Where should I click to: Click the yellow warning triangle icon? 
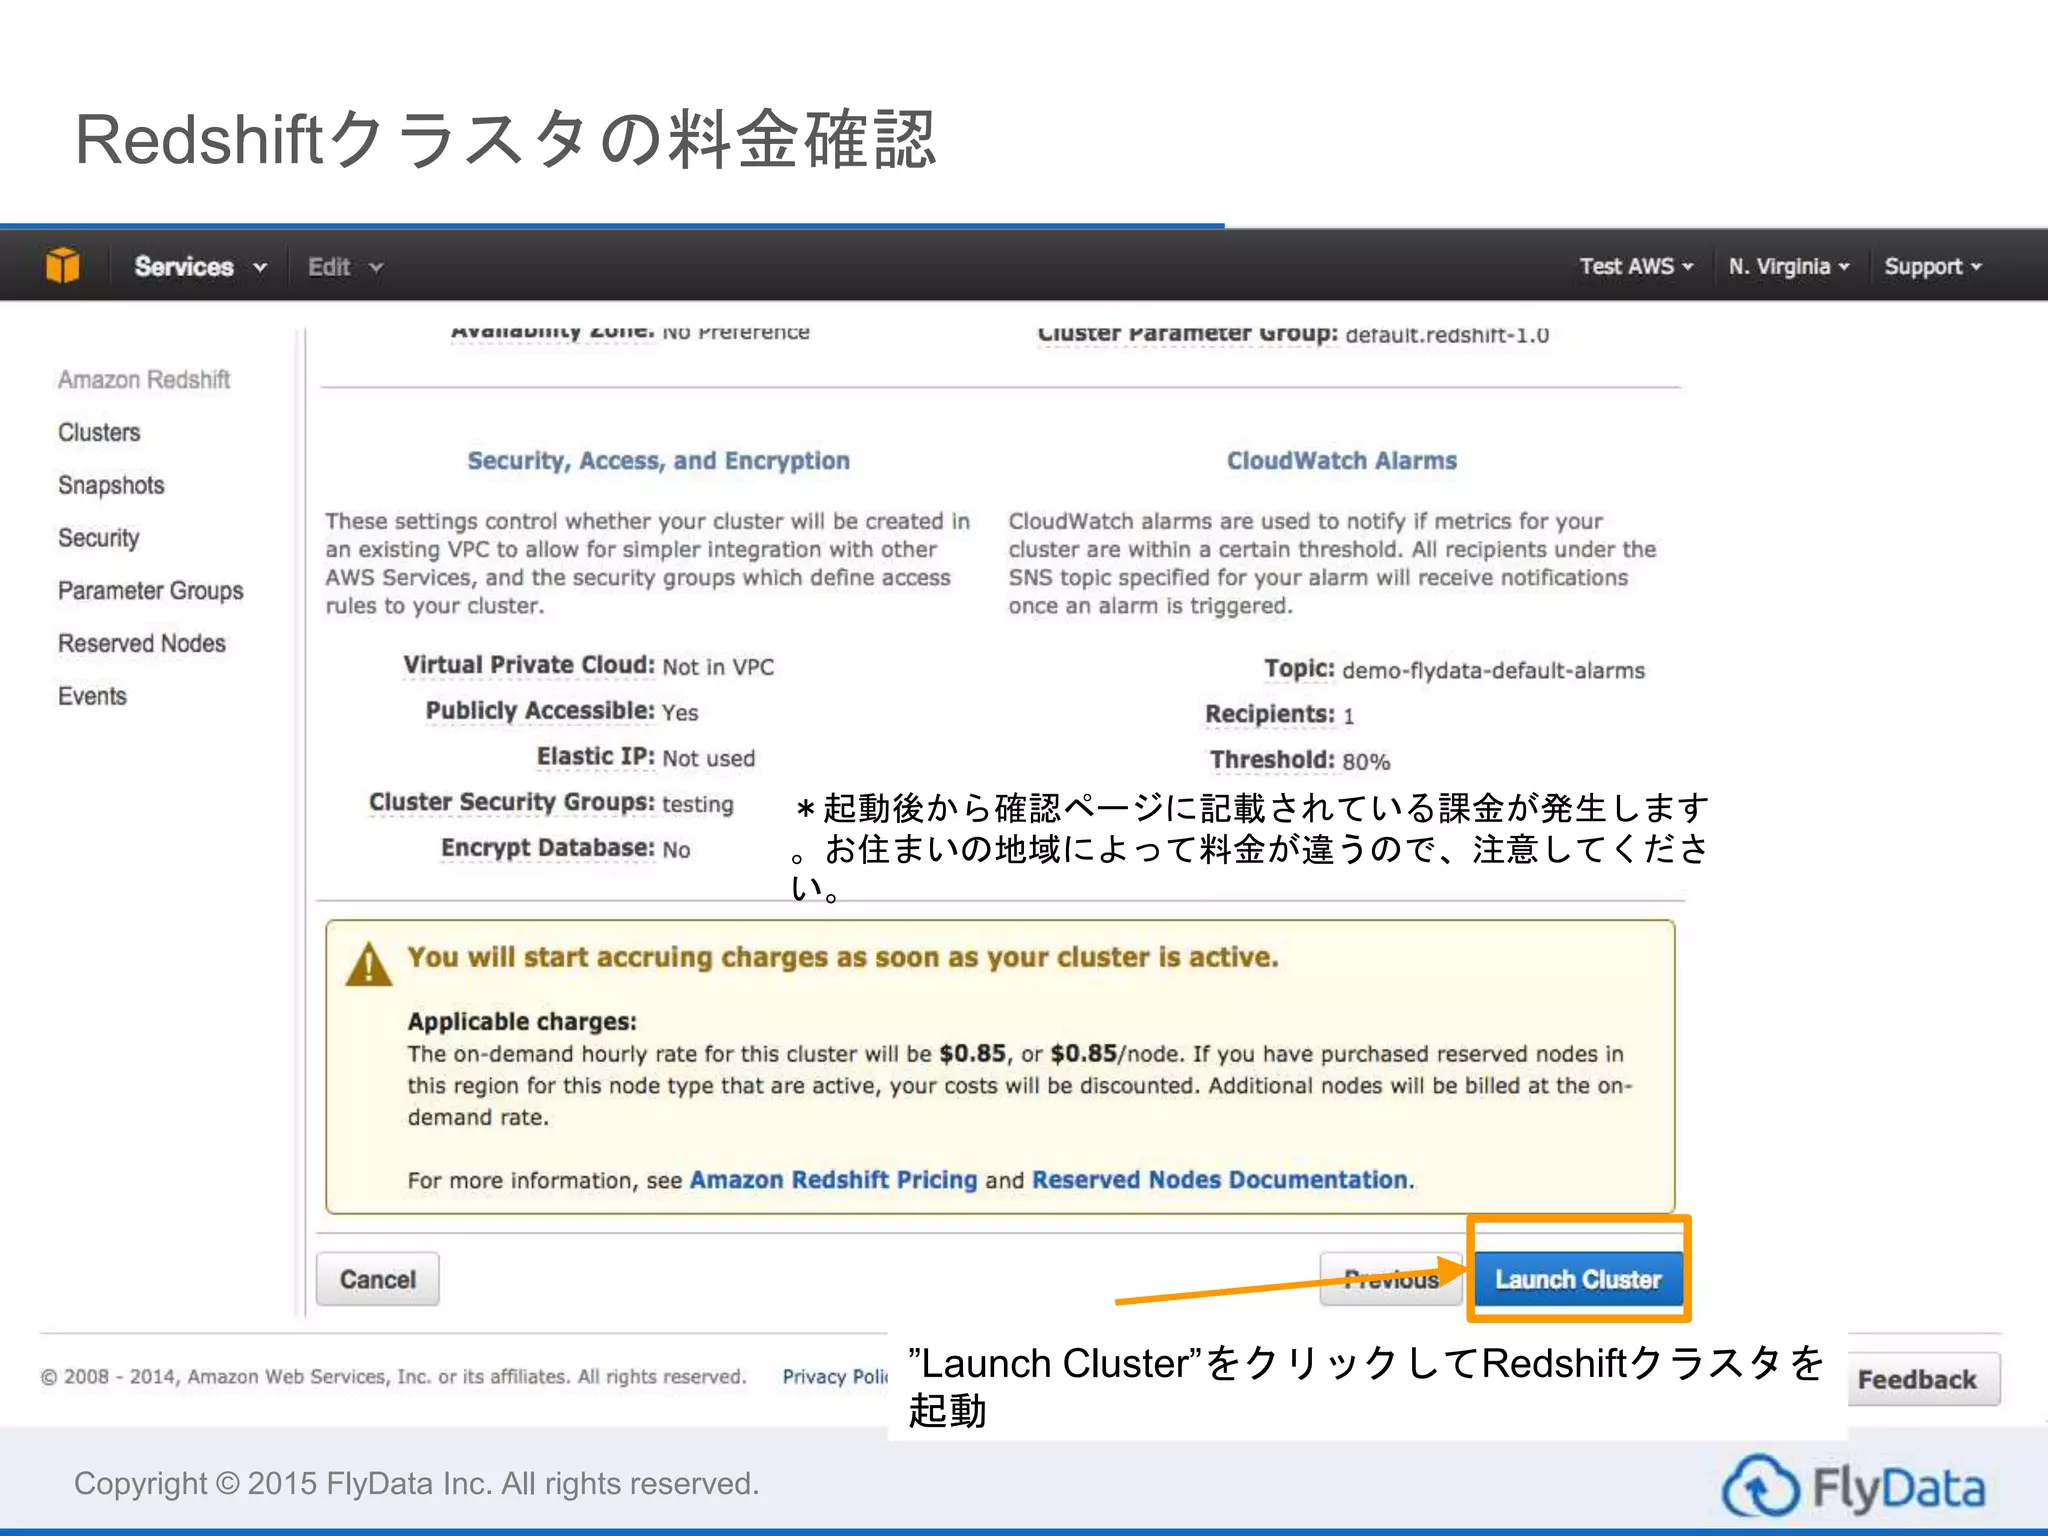click(369, 965)
